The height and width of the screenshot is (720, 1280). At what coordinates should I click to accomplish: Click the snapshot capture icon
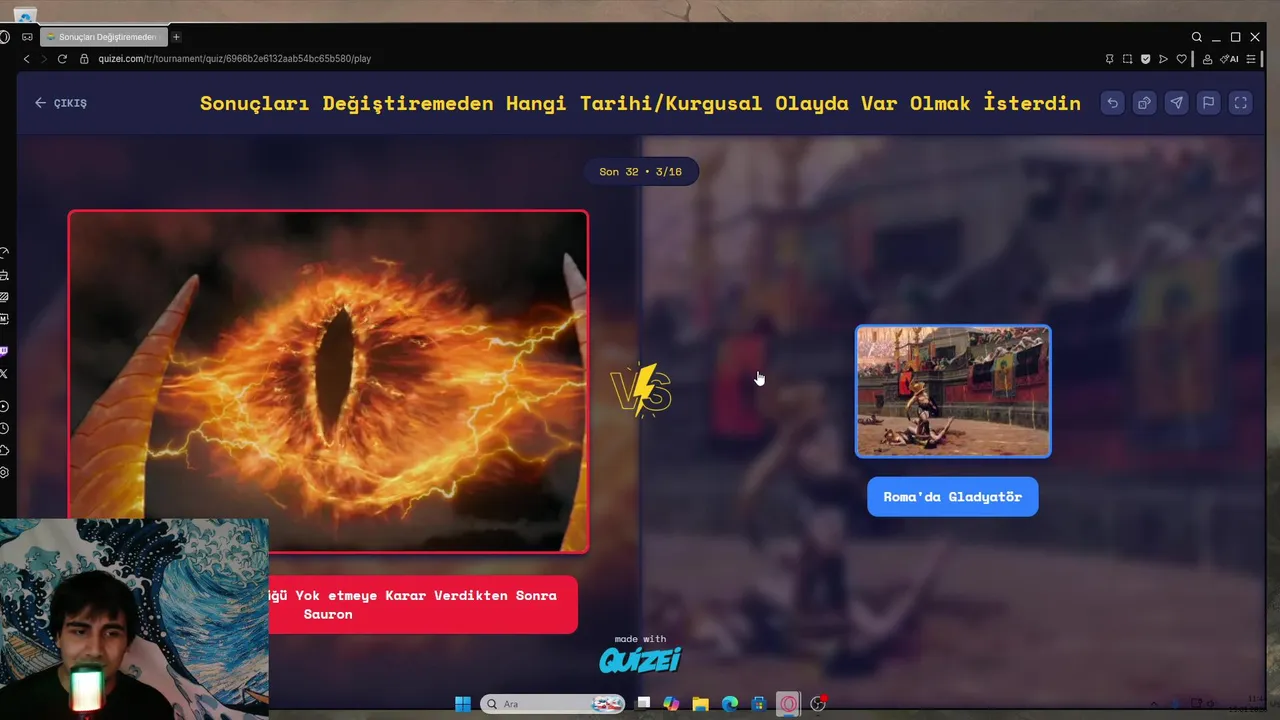point(1127,59)
